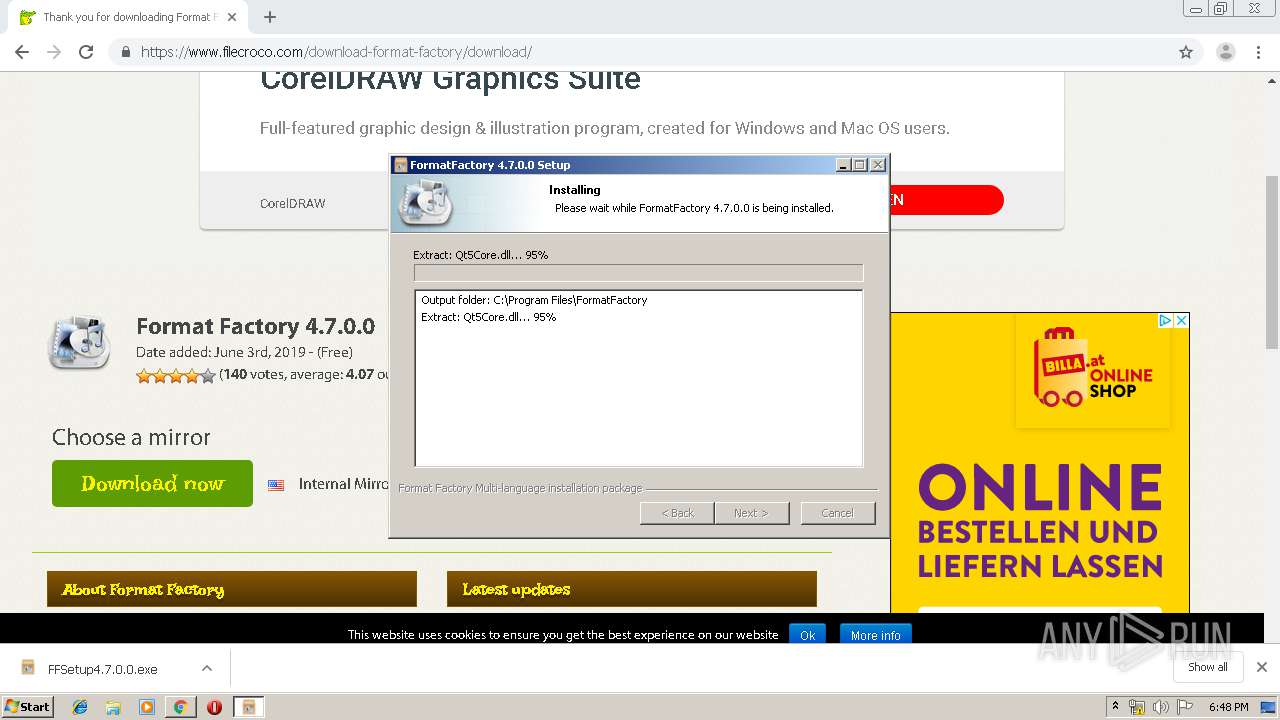The height and width of the screenshot is (720, 1280).
Task: Accept cookies with the Ok button
Action: click(807, 635)
